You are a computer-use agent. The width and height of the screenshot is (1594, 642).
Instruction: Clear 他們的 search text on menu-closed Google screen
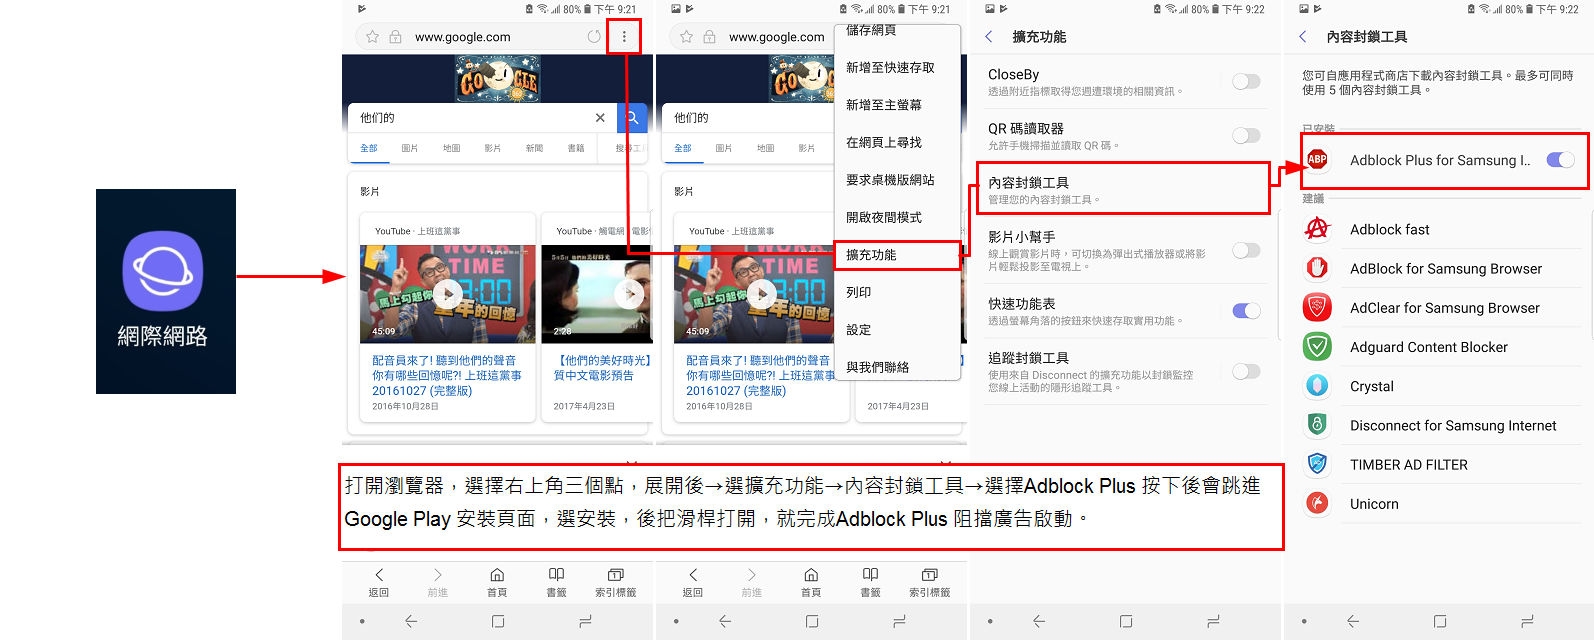(x=600, y=118)
